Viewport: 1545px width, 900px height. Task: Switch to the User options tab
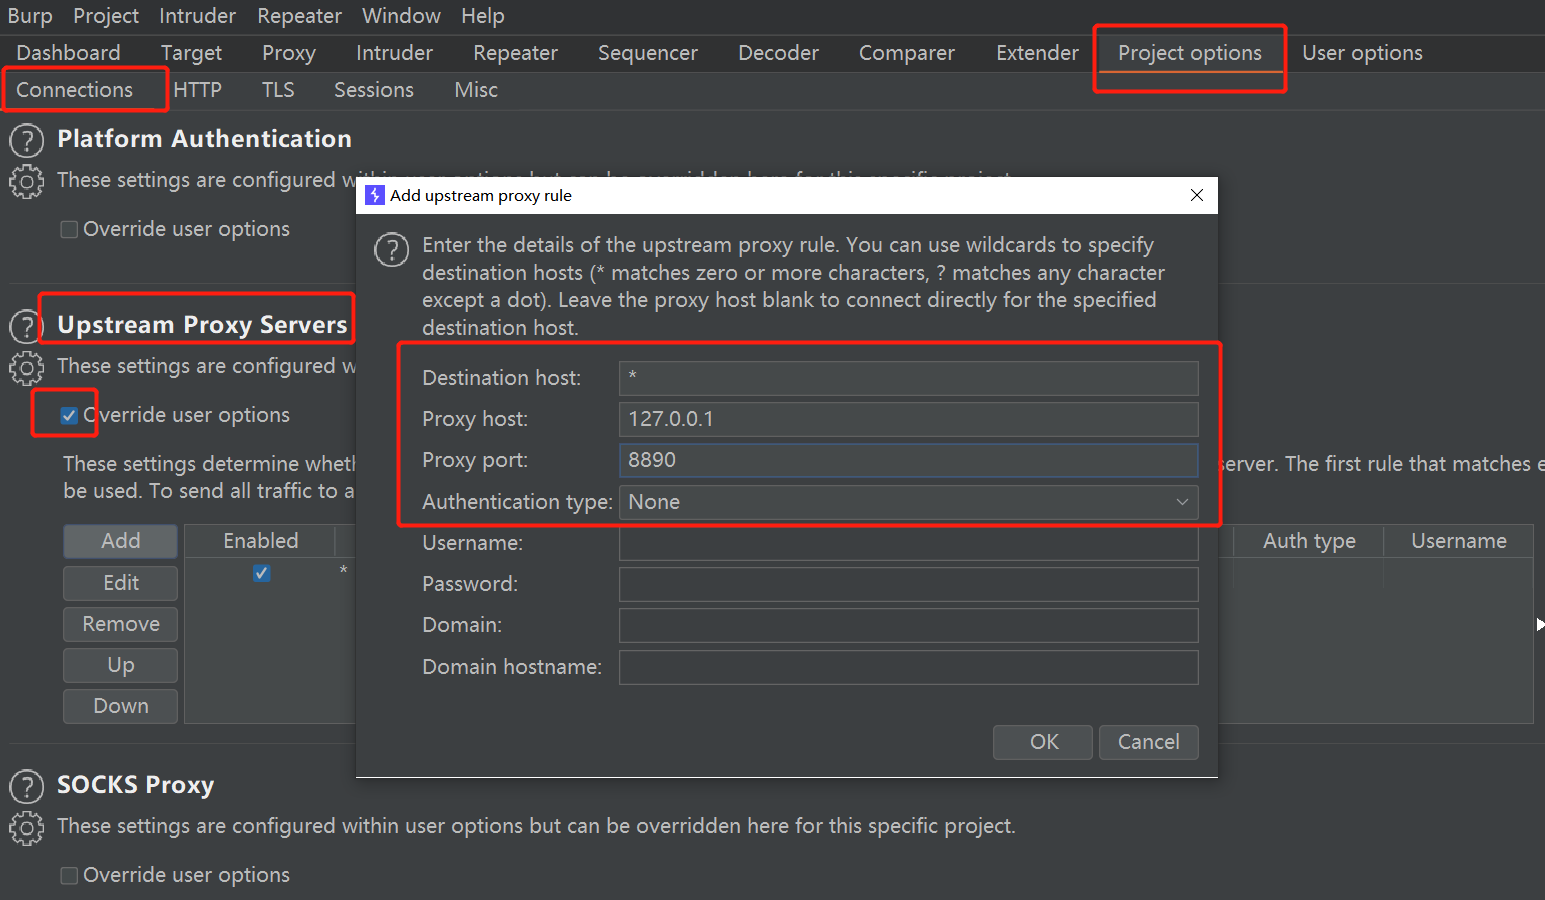point(1362,53)
